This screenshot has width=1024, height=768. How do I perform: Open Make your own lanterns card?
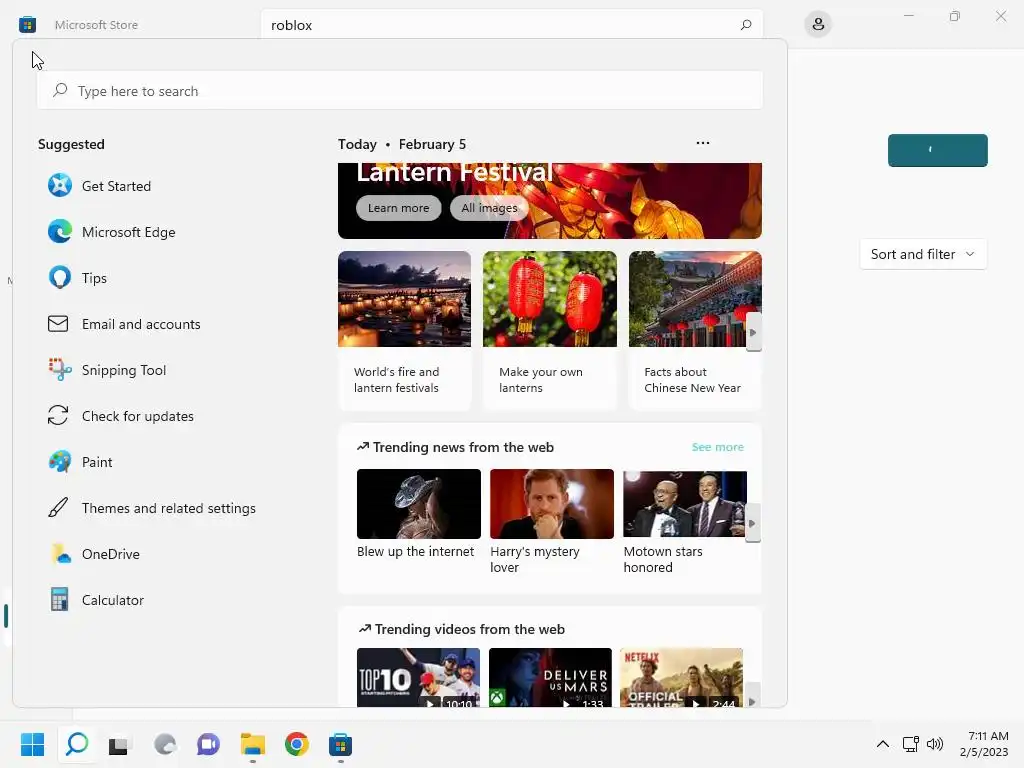pos(549,330)
